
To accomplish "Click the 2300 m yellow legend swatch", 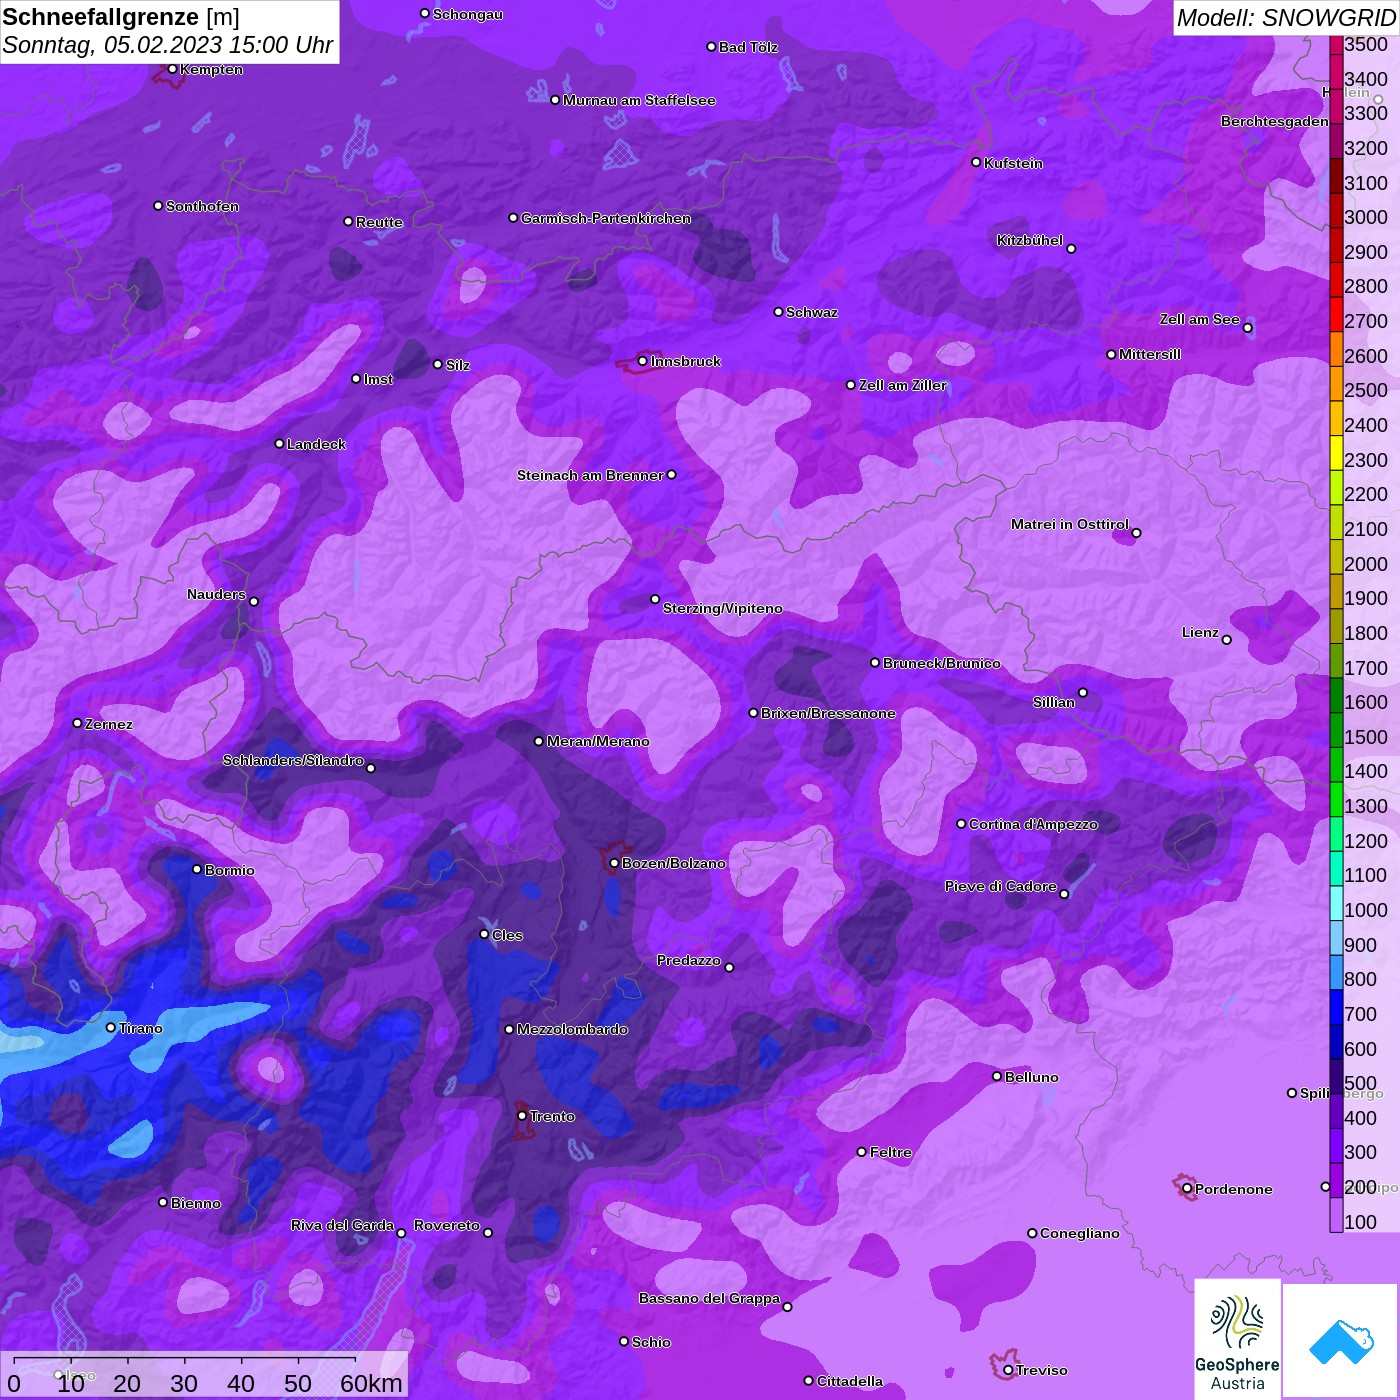I will (x=1336, y=452).
